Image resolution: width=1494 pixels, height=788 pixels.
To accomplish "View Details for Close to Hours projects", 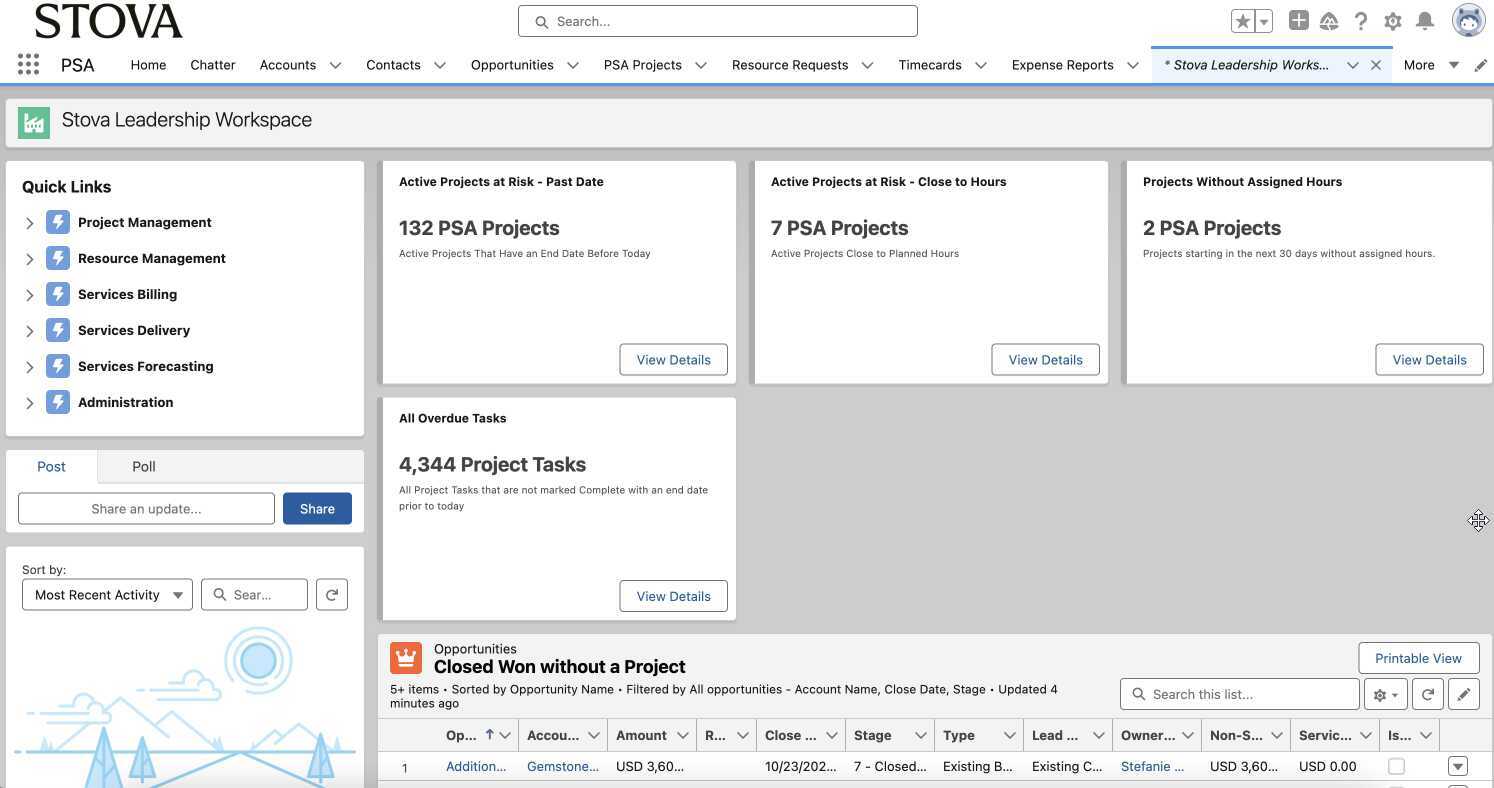I will tap(1045, 360).
